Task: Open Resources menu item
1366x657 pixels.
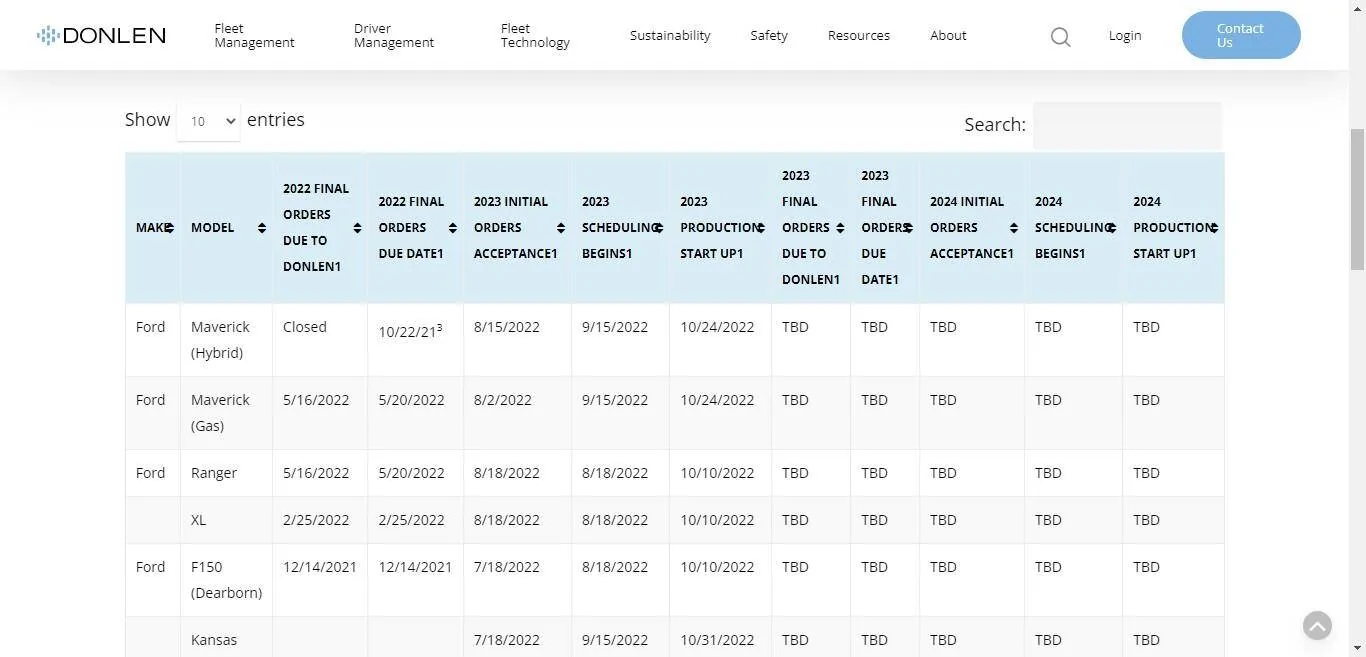Action: pos(858,36)
